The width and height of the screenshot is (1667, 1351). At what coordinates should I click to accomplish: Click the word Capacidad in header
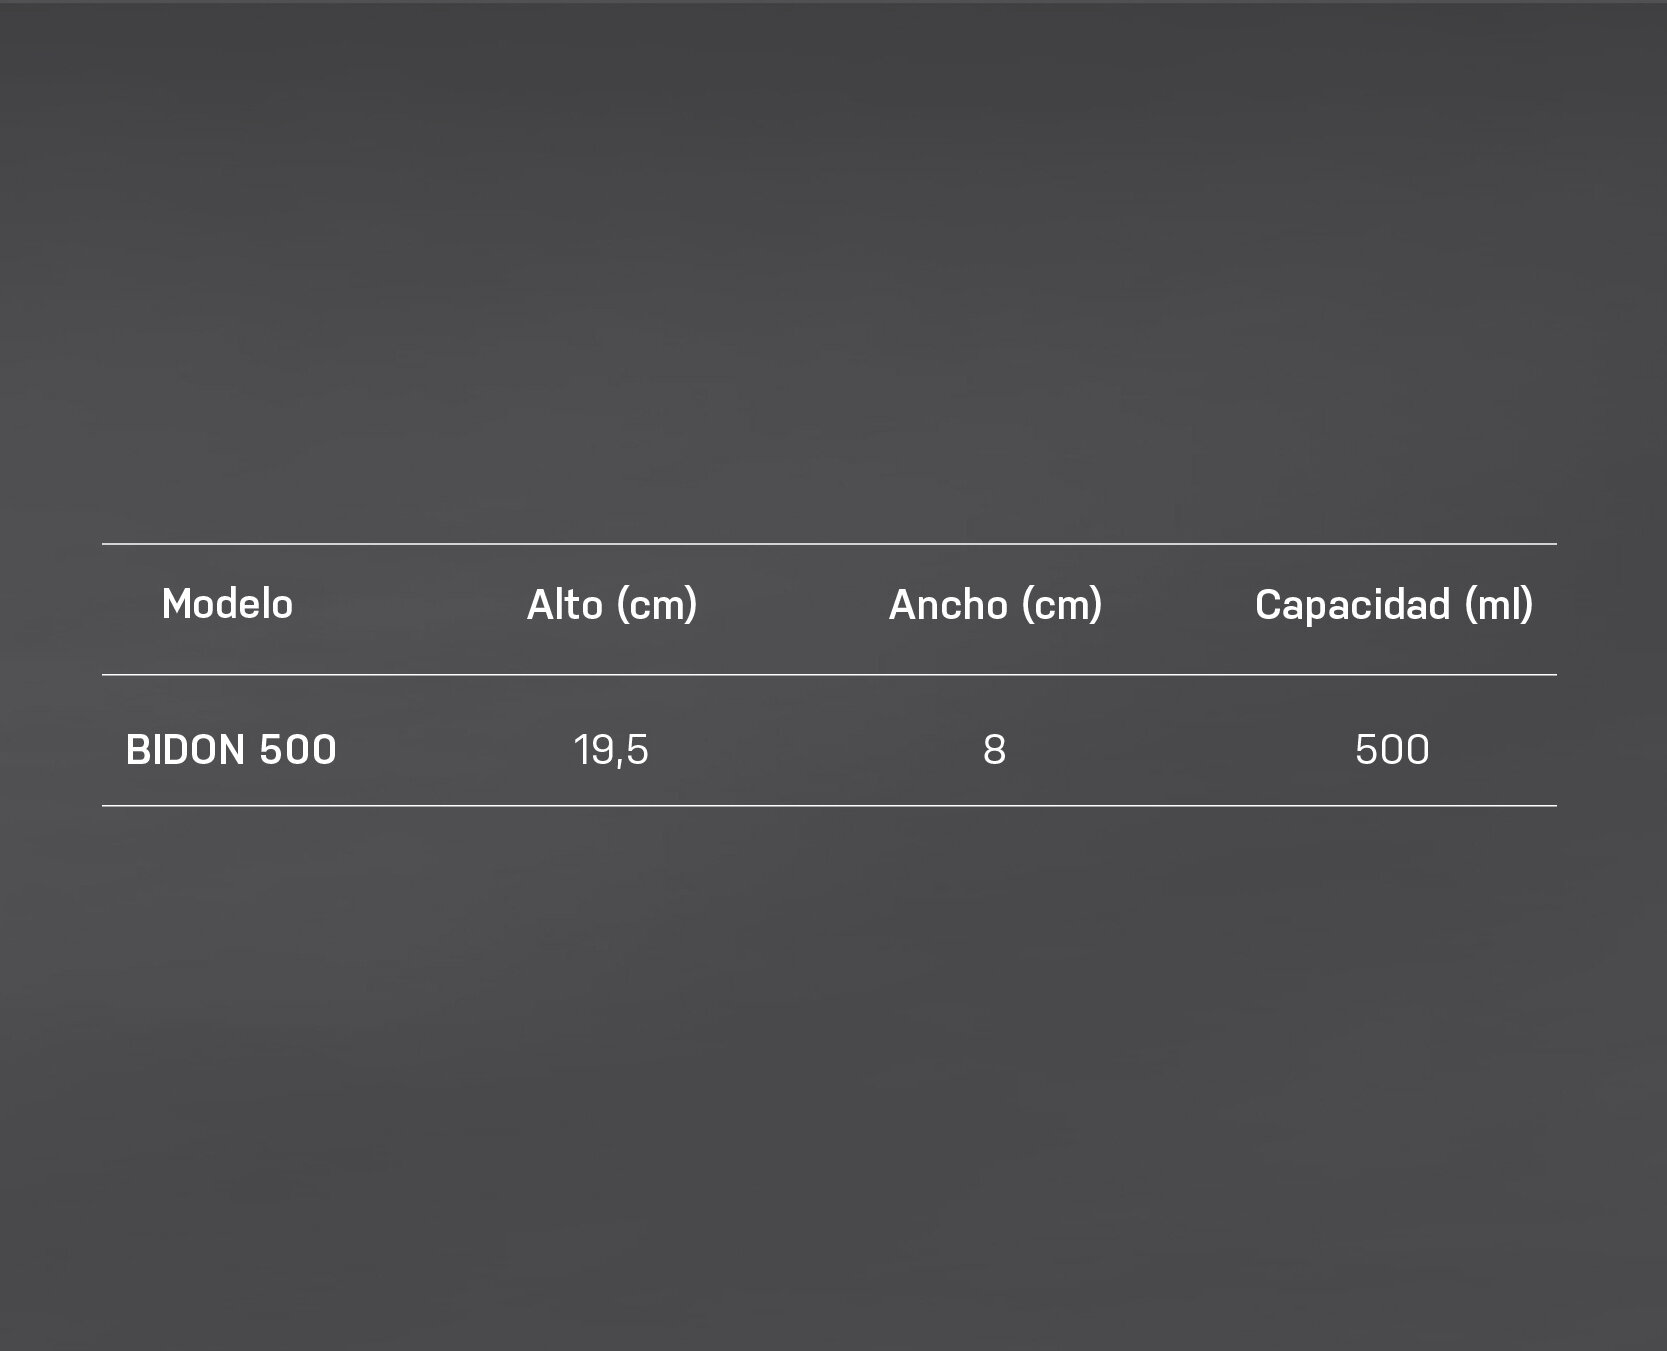1352,604
